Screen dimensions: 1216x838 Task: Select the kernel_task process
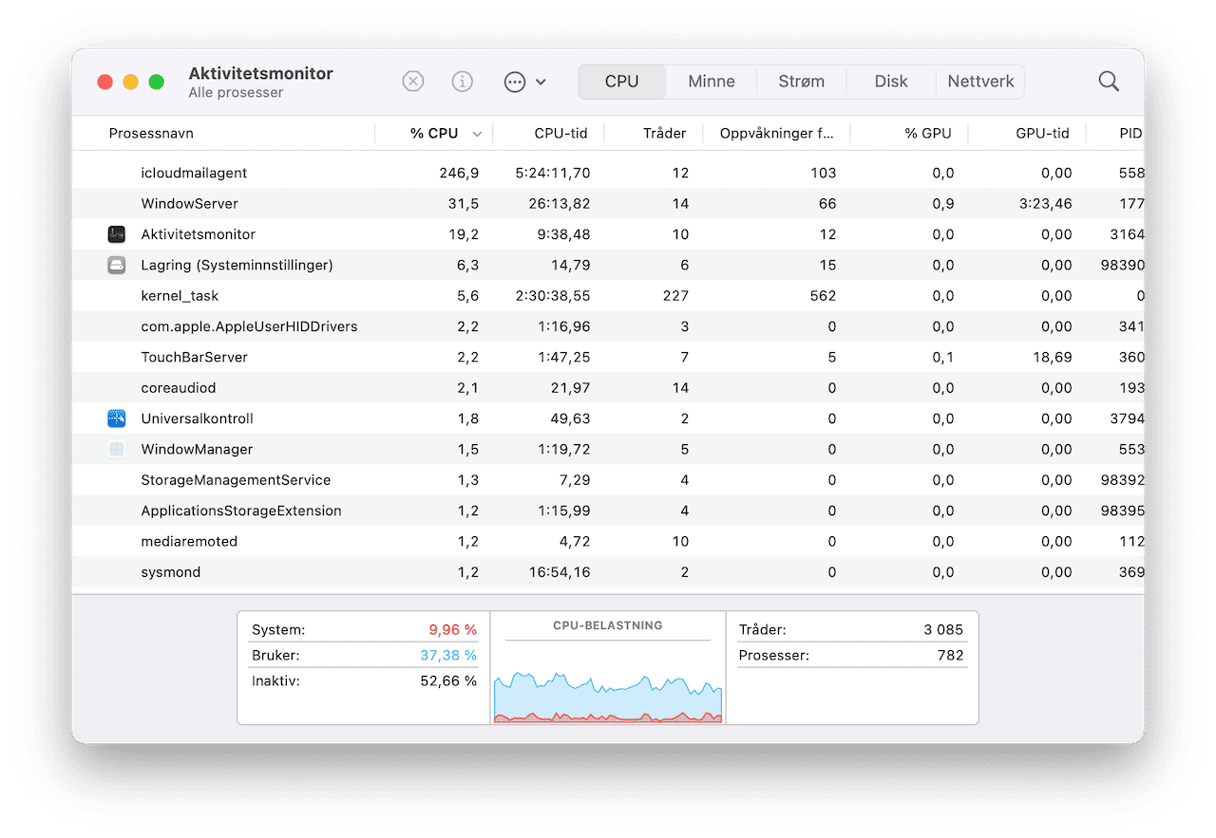[608, 296]
